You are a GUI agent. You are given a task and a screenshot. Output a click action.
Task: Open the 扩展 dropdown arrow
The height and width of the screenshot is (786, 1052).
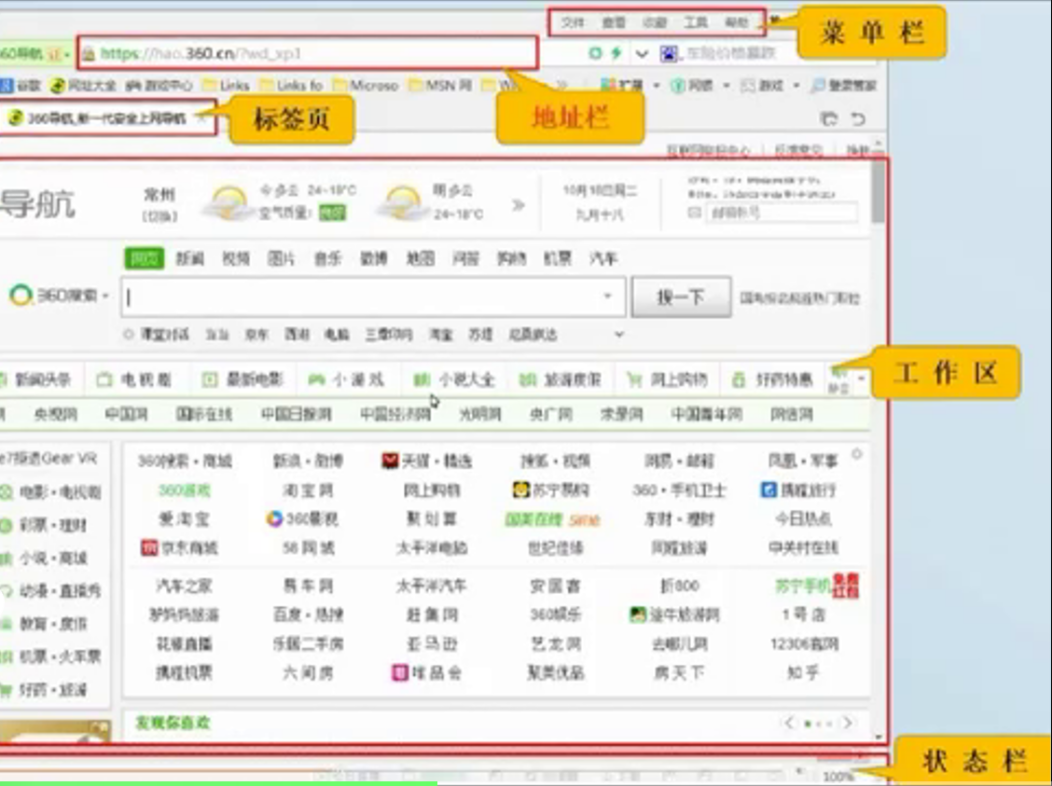[x=656, y=86]
